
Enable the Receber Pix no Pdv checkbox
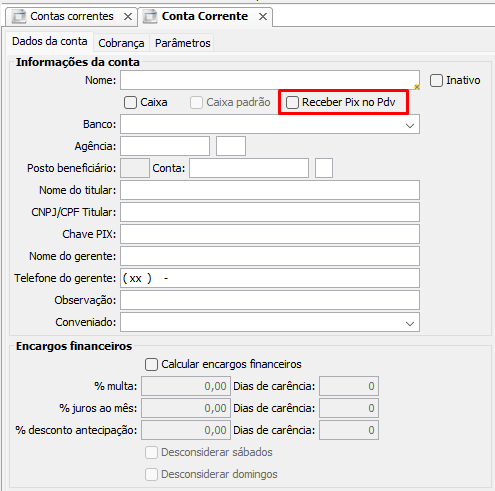click(x=292, y=102)
